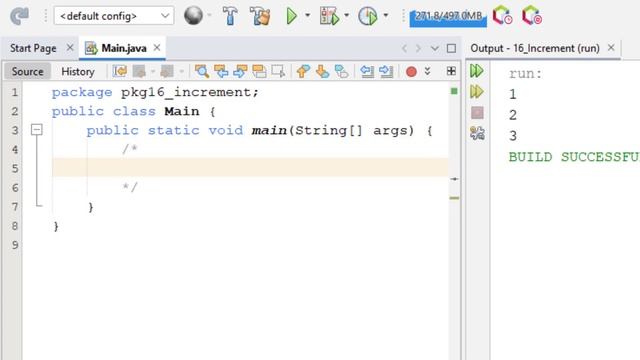Click the Redo arrow icon
The width and height of the screenshot is (640, 360).
pyautogui.click(x=19, y=16)
